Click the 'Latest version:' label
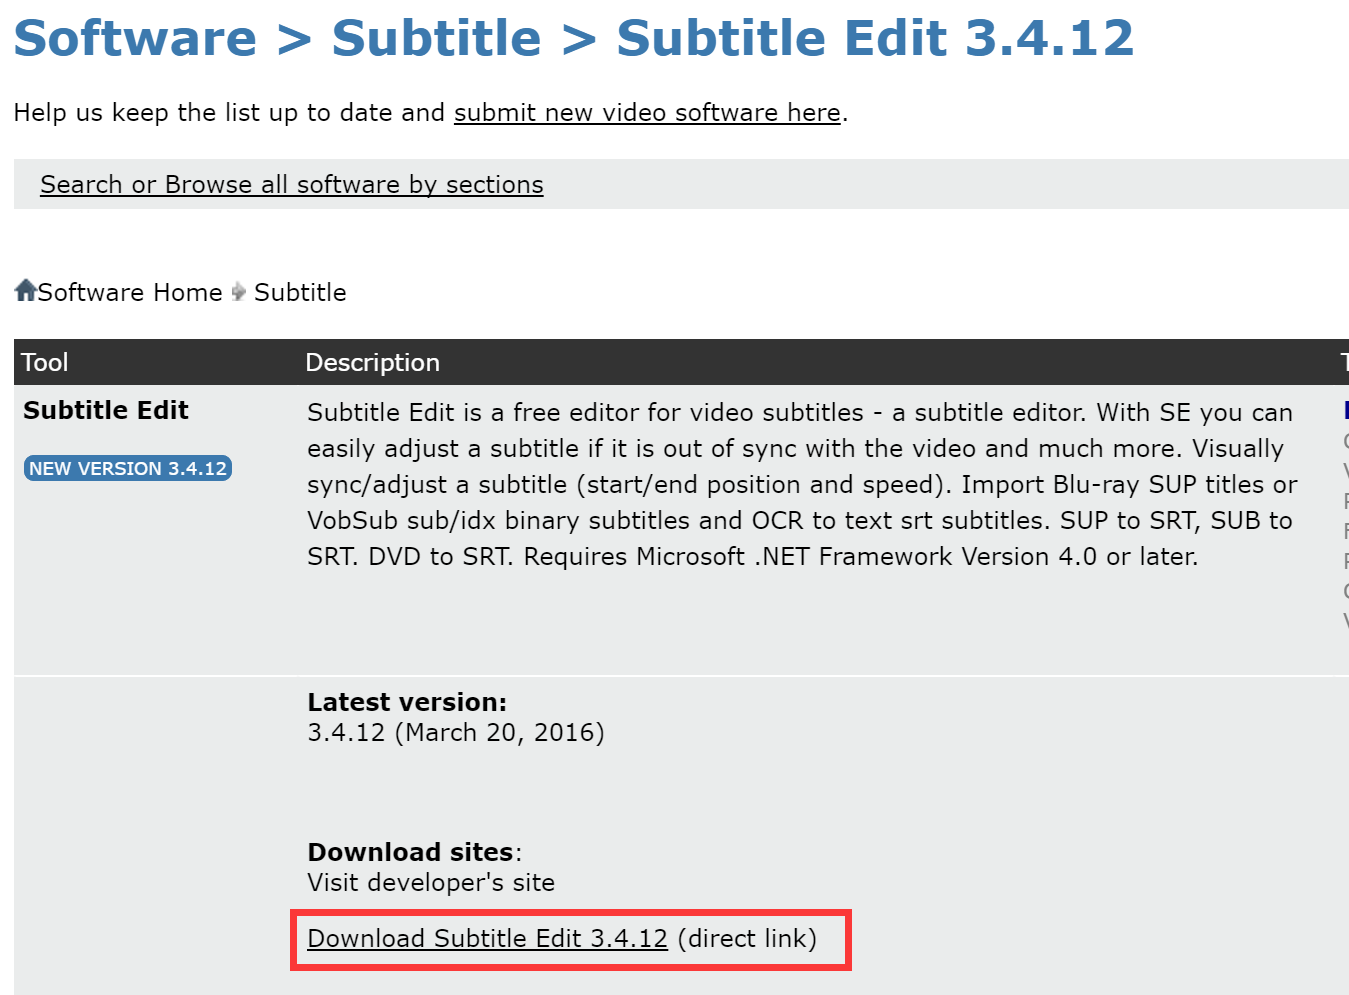The width and height of the screenshot is (1349, 995). pos(407,703)
